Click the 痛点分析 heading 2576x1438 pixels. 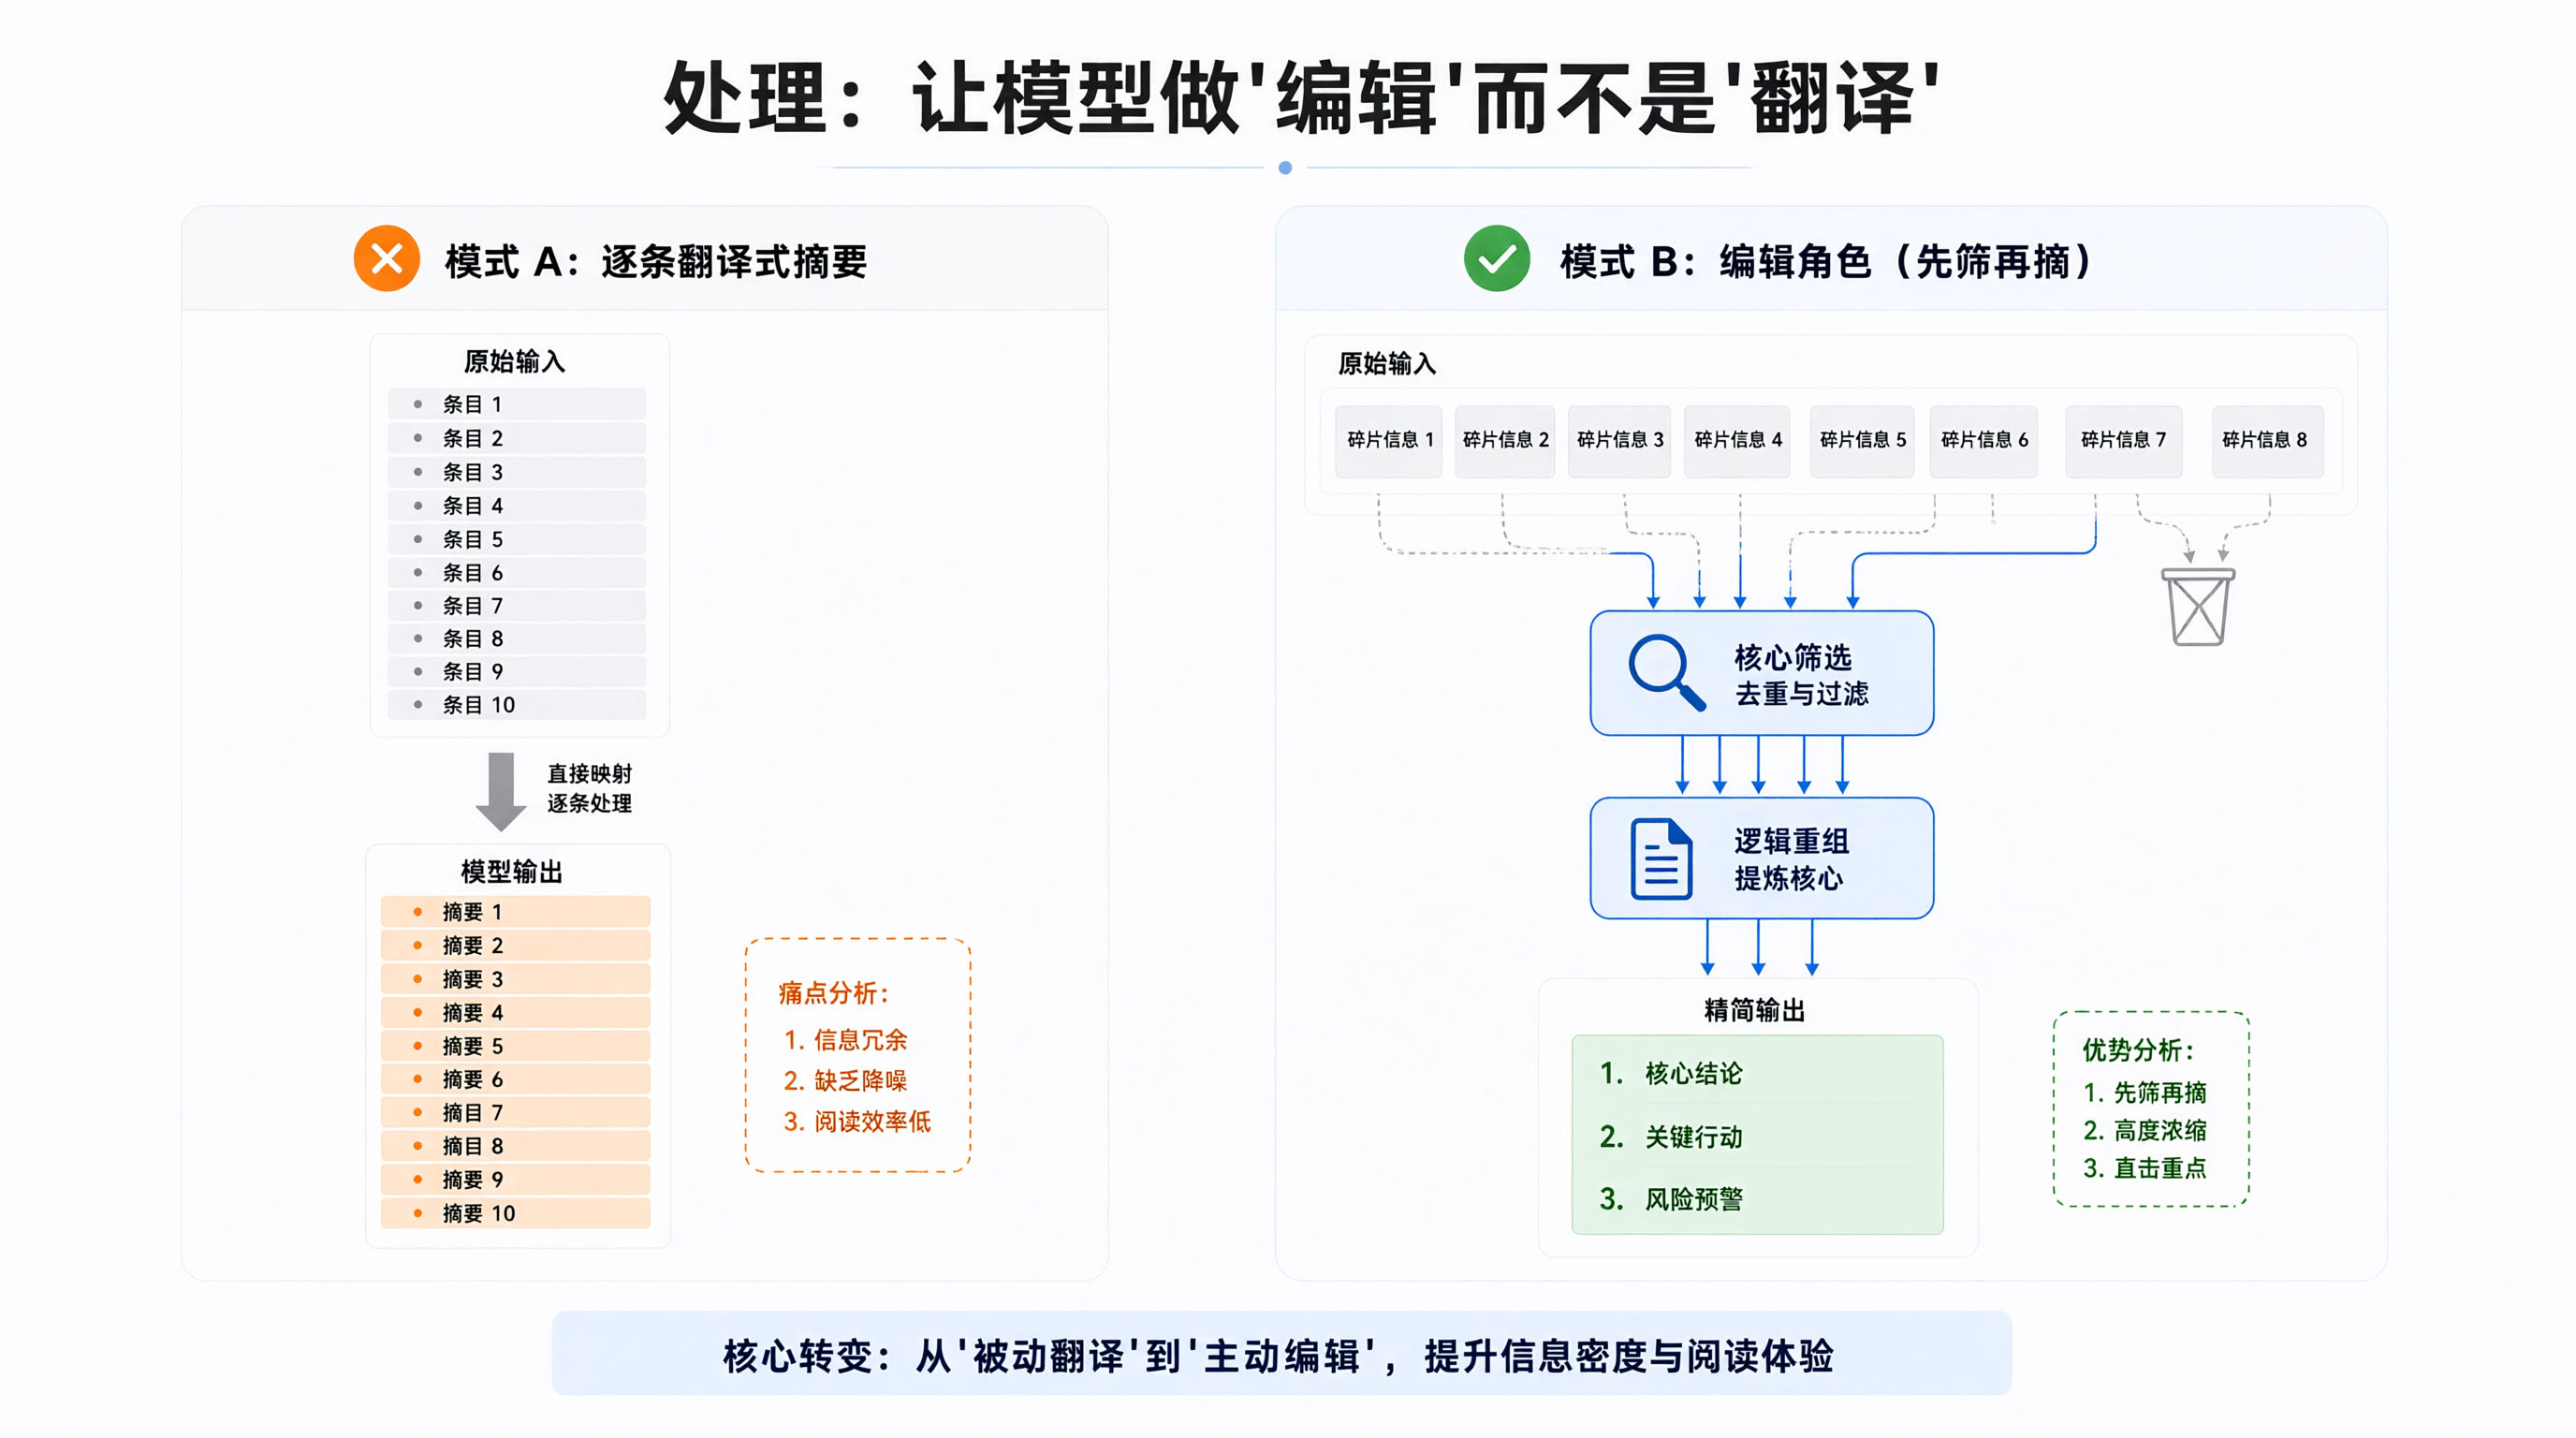click(x=833, y=993)
